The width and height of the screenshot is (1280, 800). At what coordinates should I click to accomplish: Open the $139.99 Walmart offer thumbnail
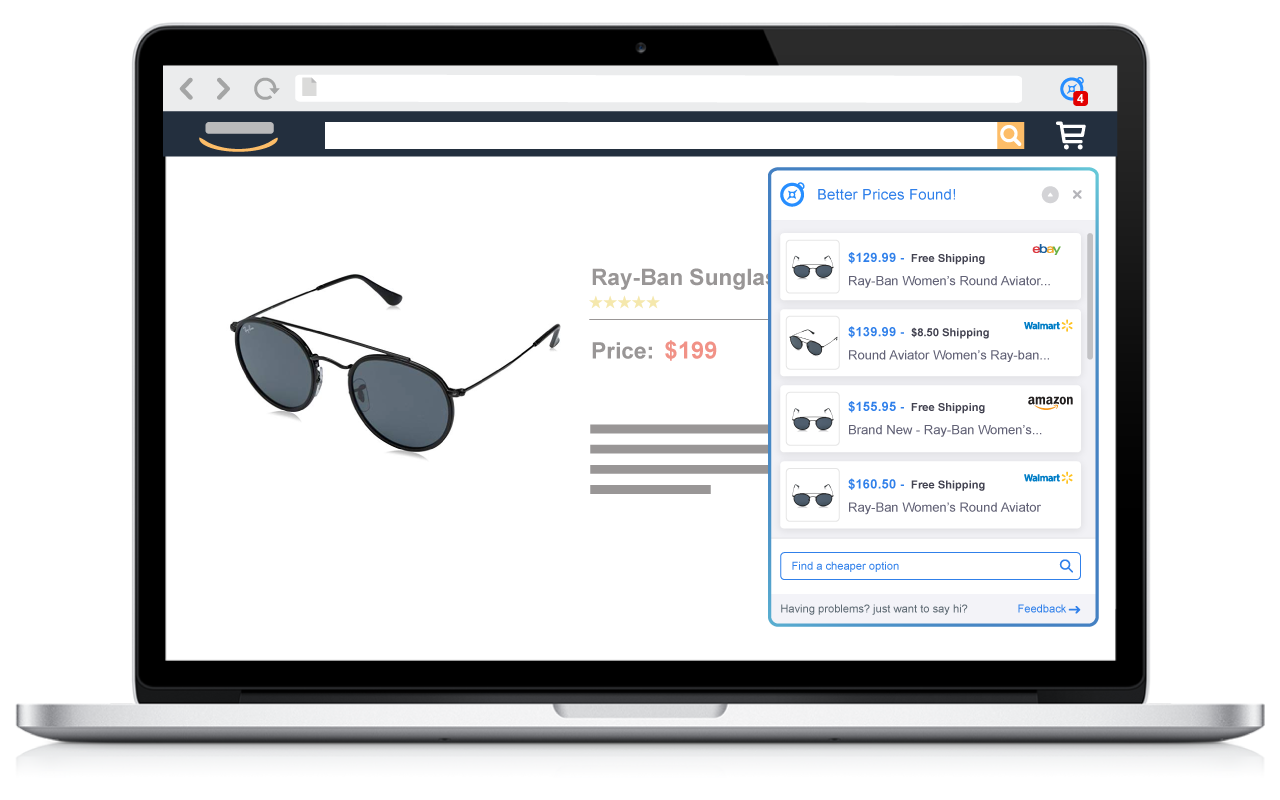coord(812,343)
